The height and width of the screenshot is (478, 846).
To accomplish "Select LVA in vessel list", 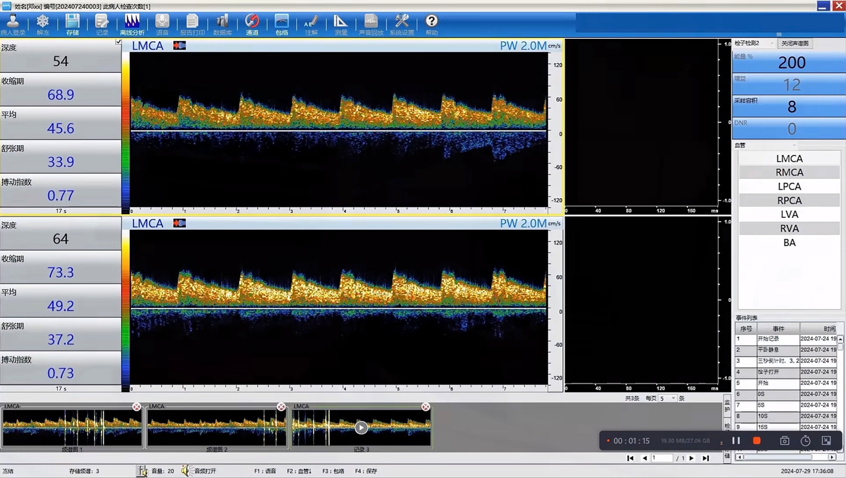I will tap(789, 215).
